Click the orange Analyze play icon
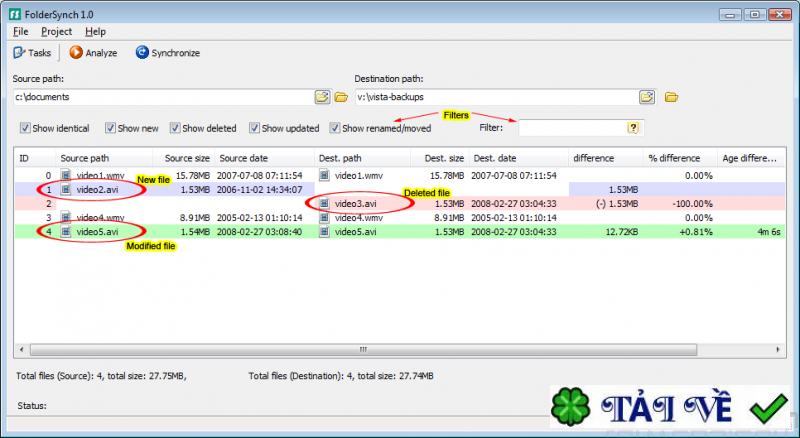 point(76,52)
